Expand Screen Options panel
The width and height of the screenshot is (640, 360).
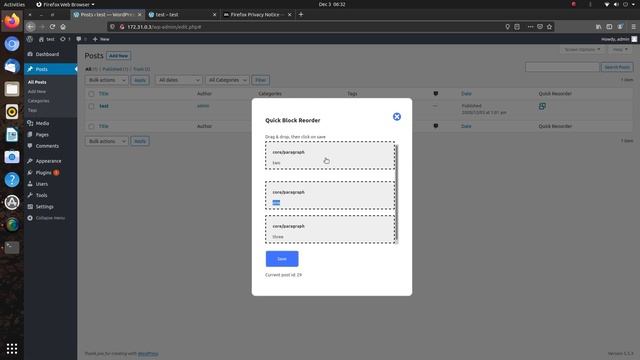coord(582,49)
